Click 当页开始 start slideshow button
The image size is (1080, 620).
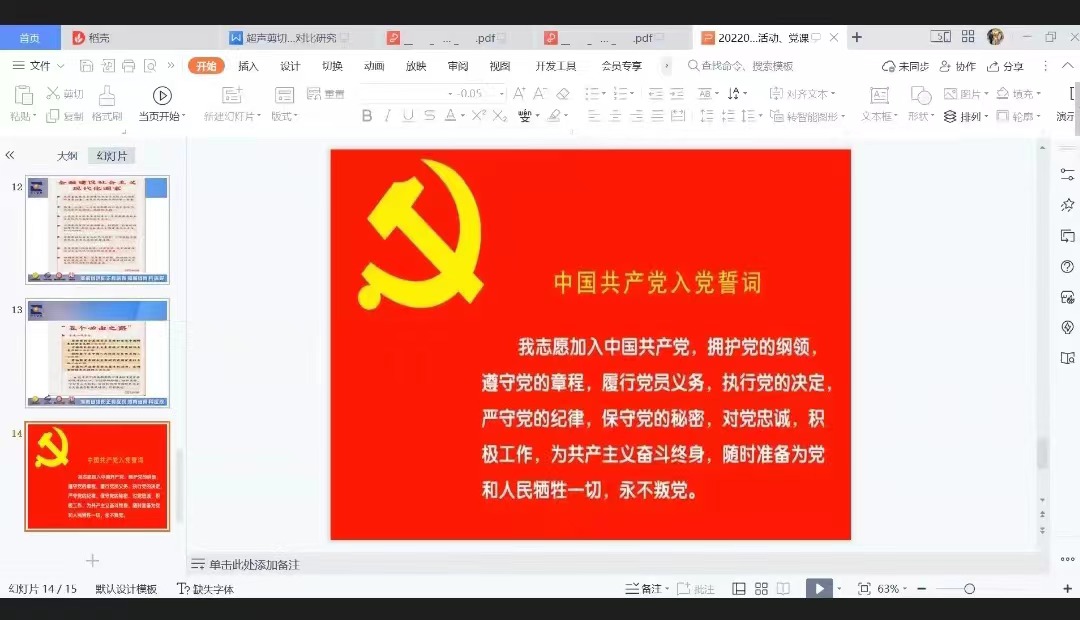click(x=162, y=104)
